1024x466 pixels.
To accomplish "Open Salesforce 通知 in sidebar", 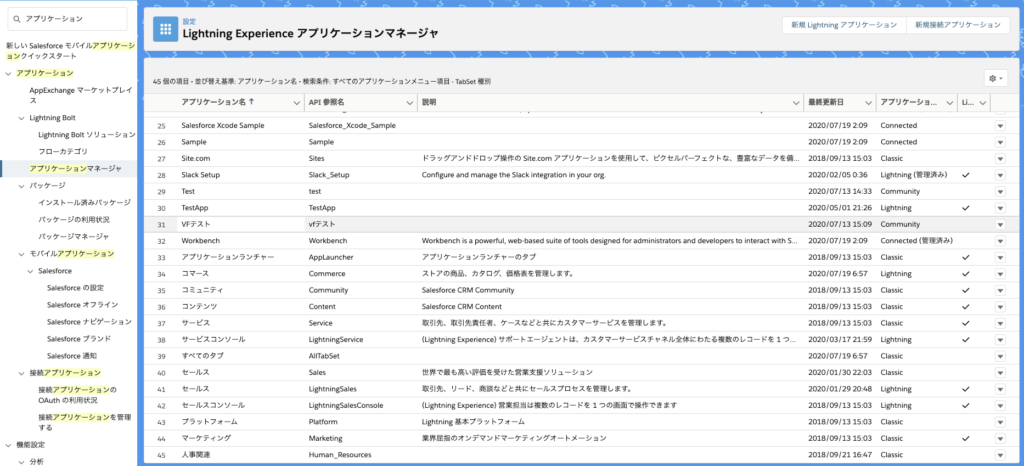I will [x=72, y=356].
